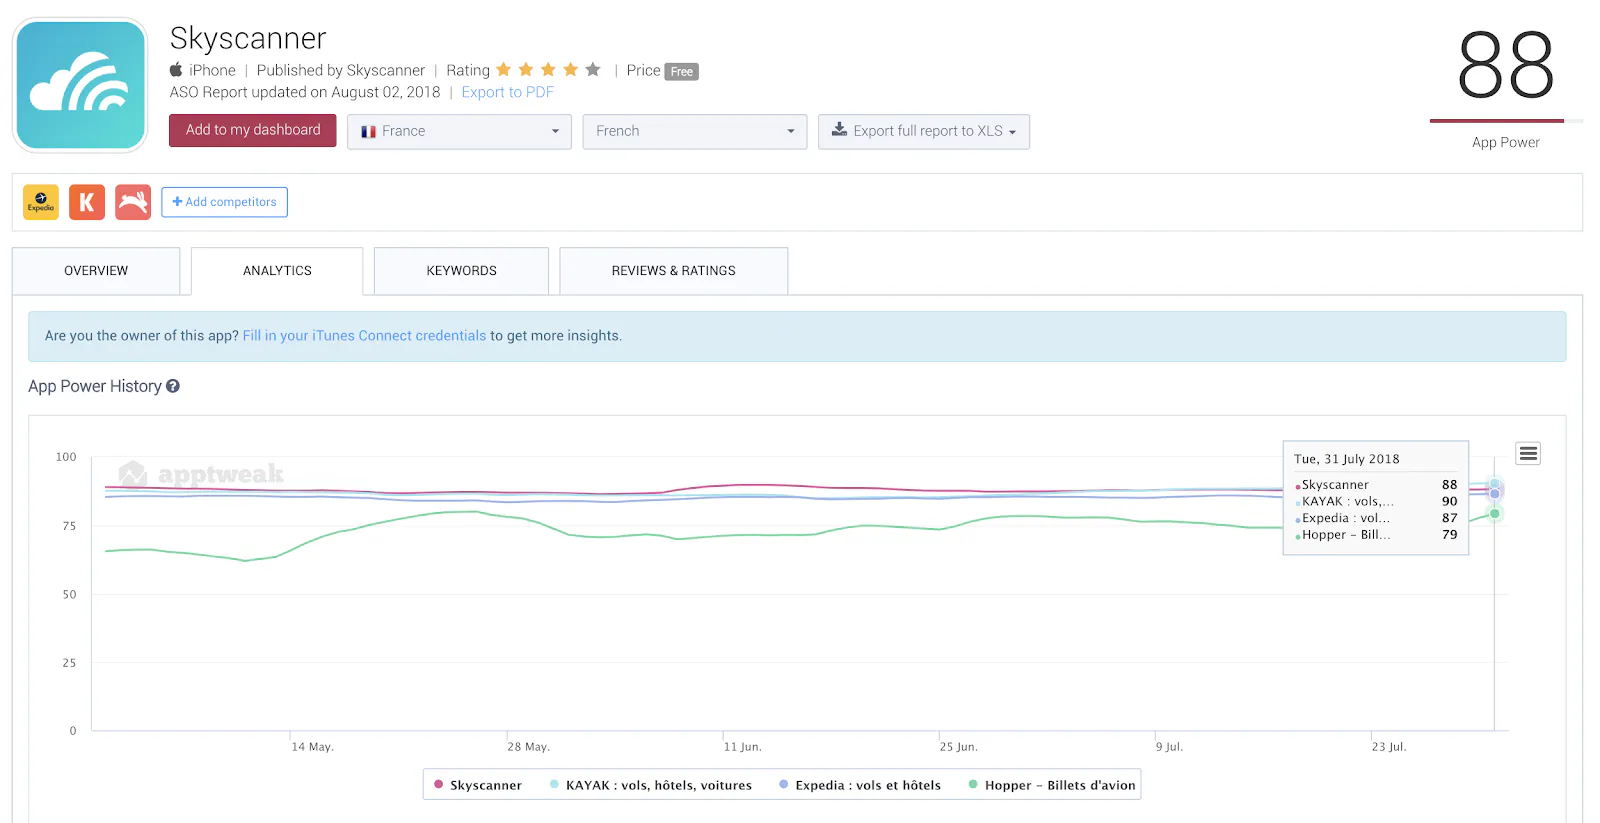Click the Export to PDF link
The width and height of the screenshot is (1600, 823).
(x=507, y=92)
